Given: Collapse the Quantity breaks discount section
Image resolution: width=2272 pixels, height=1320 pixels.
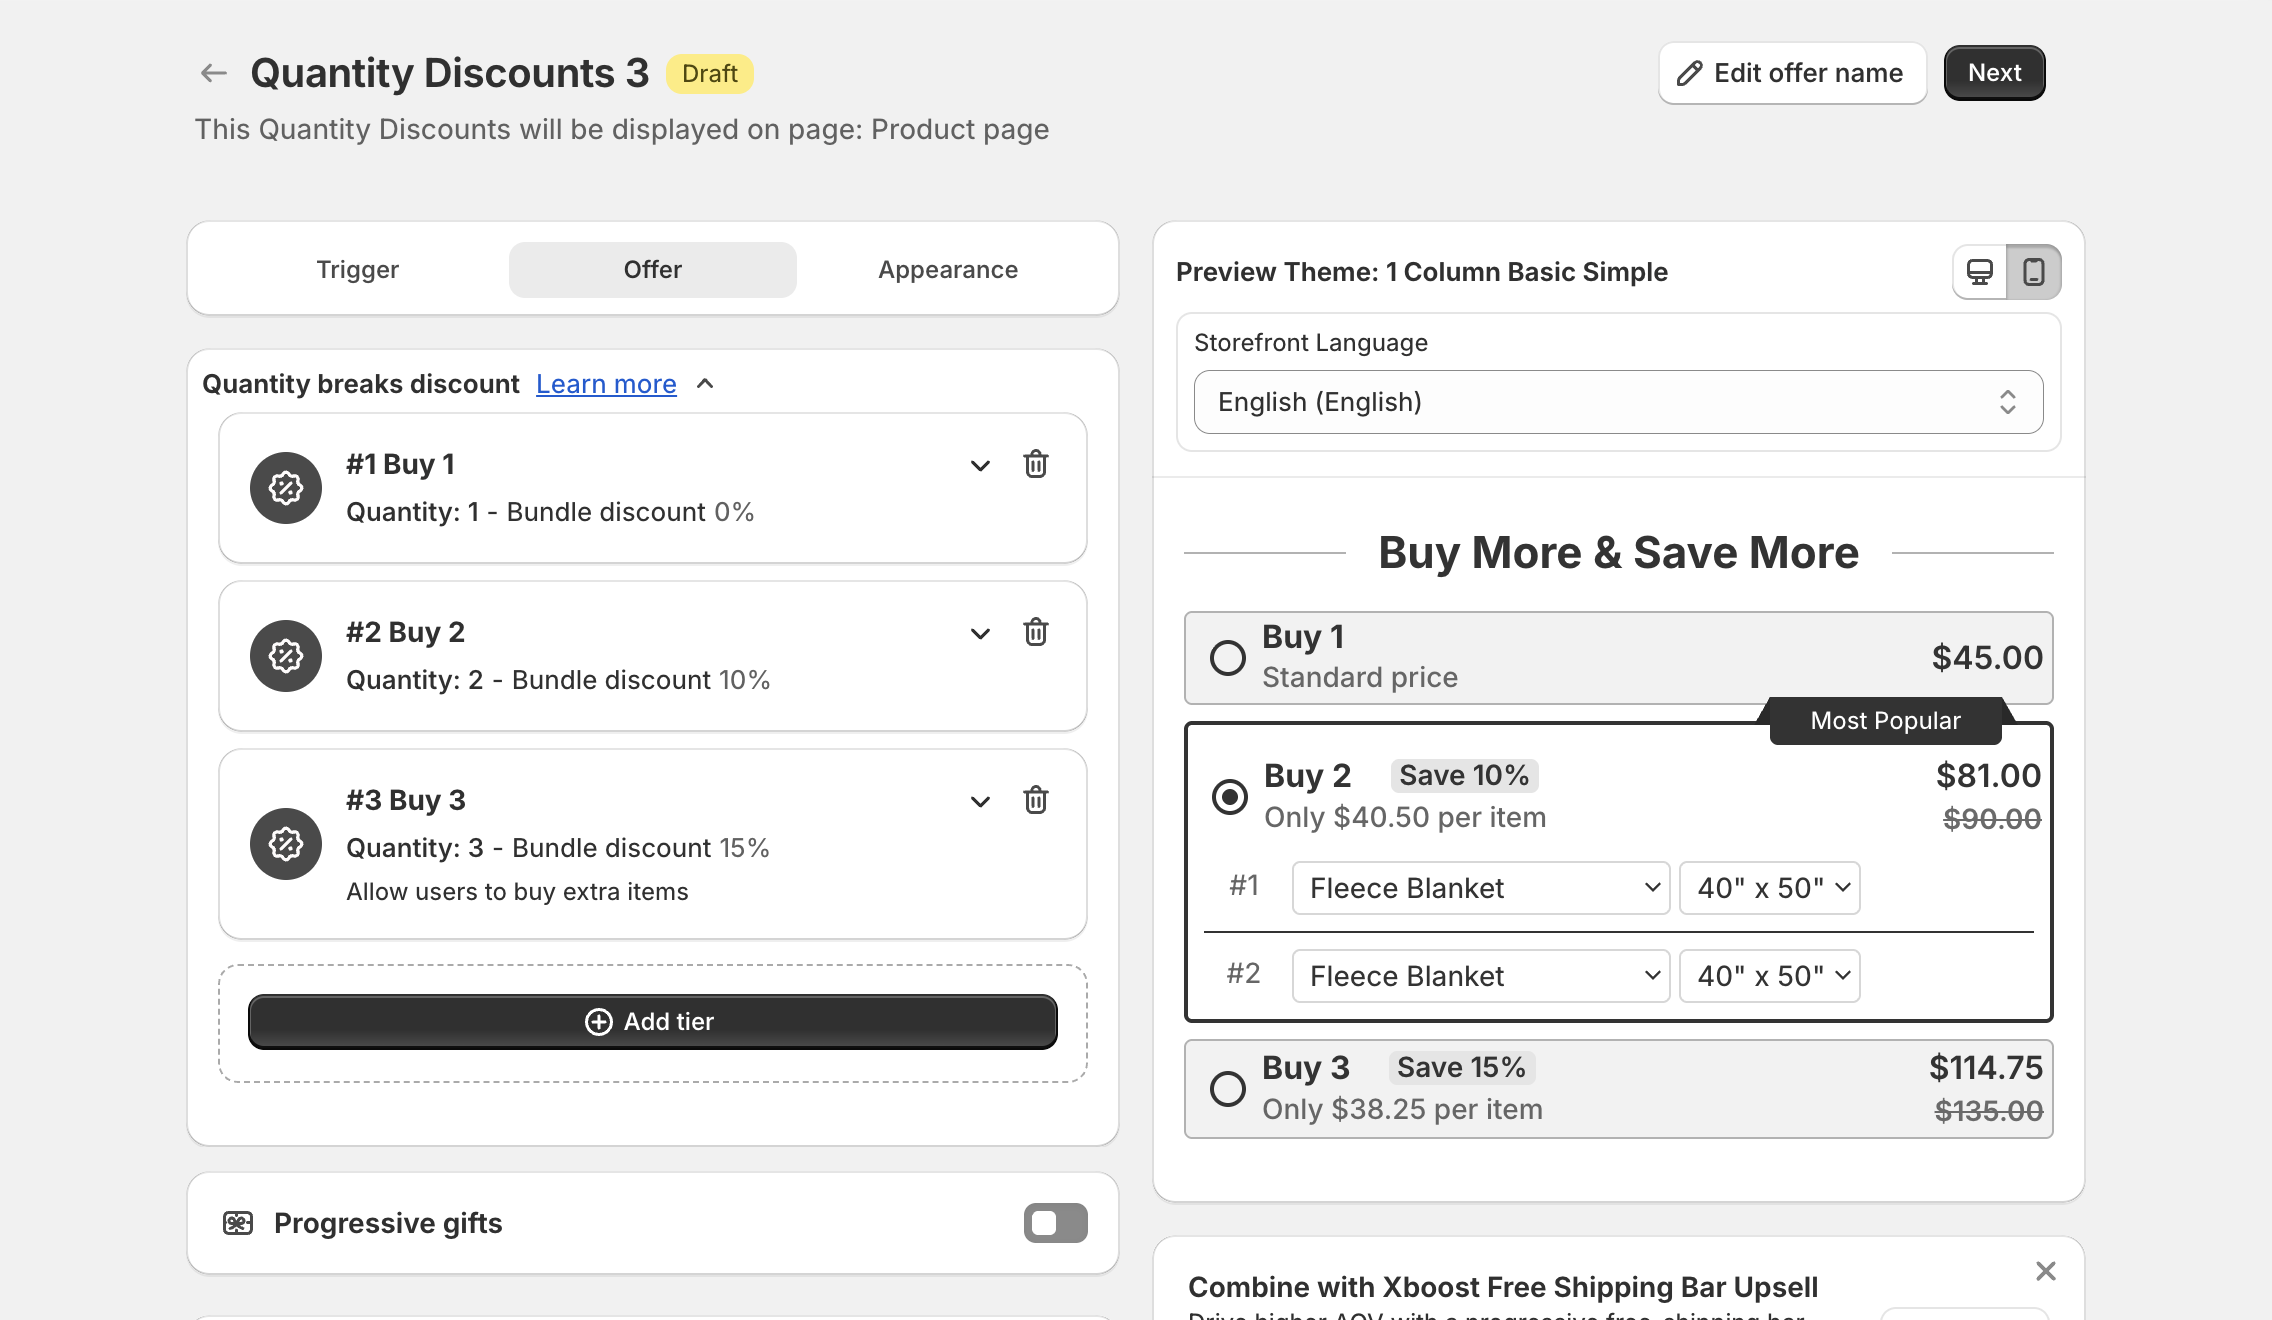Looking at the screenshot, I should 705,384.
